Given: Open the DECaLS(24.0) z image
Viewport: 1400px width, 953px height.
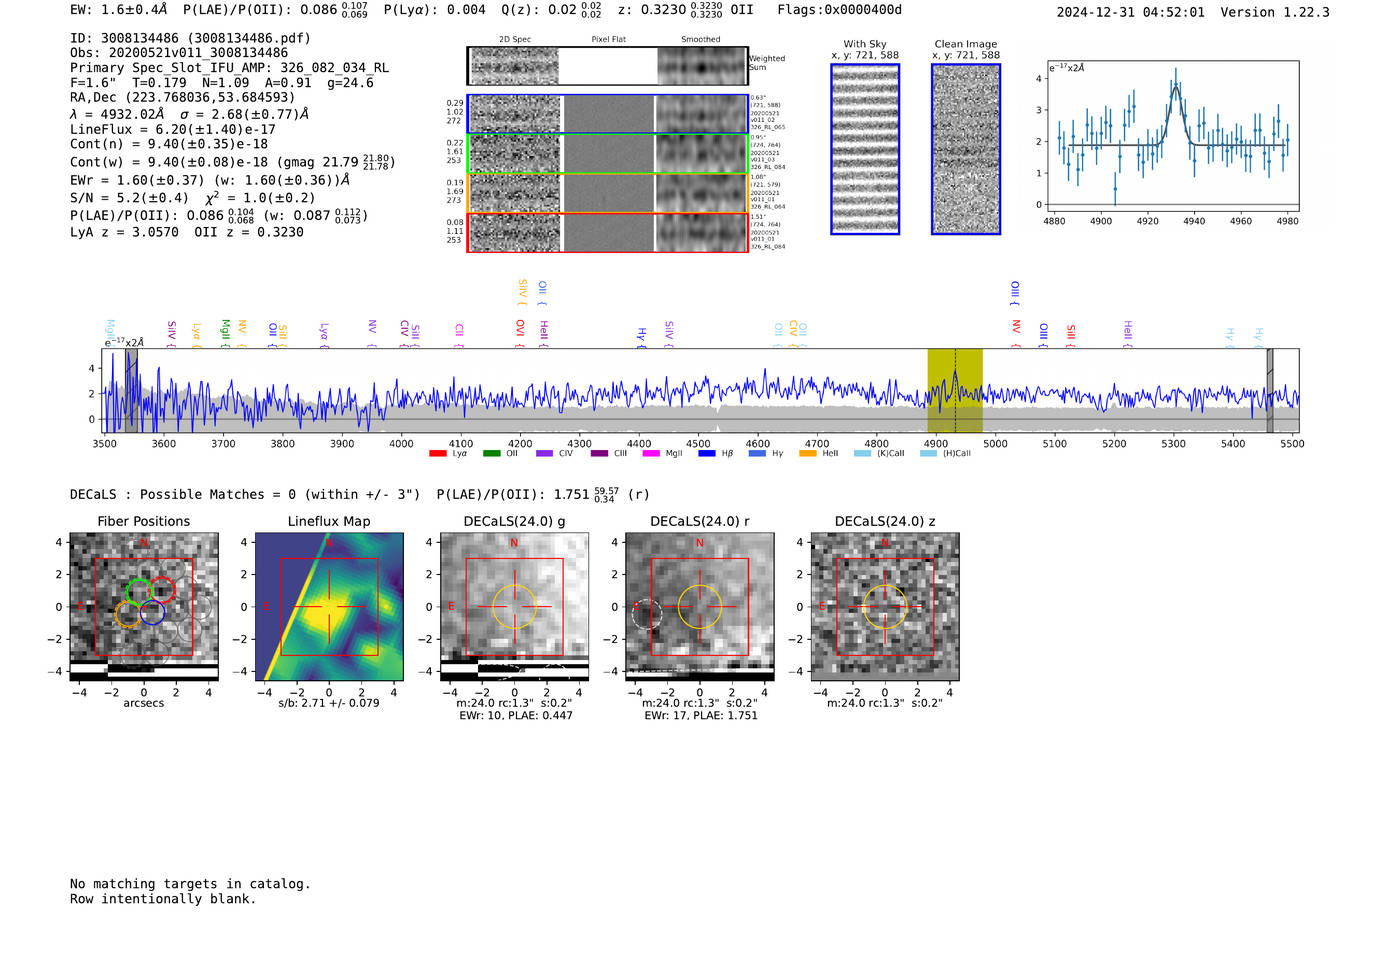Looking at the screenshot, I should (884, 607).
